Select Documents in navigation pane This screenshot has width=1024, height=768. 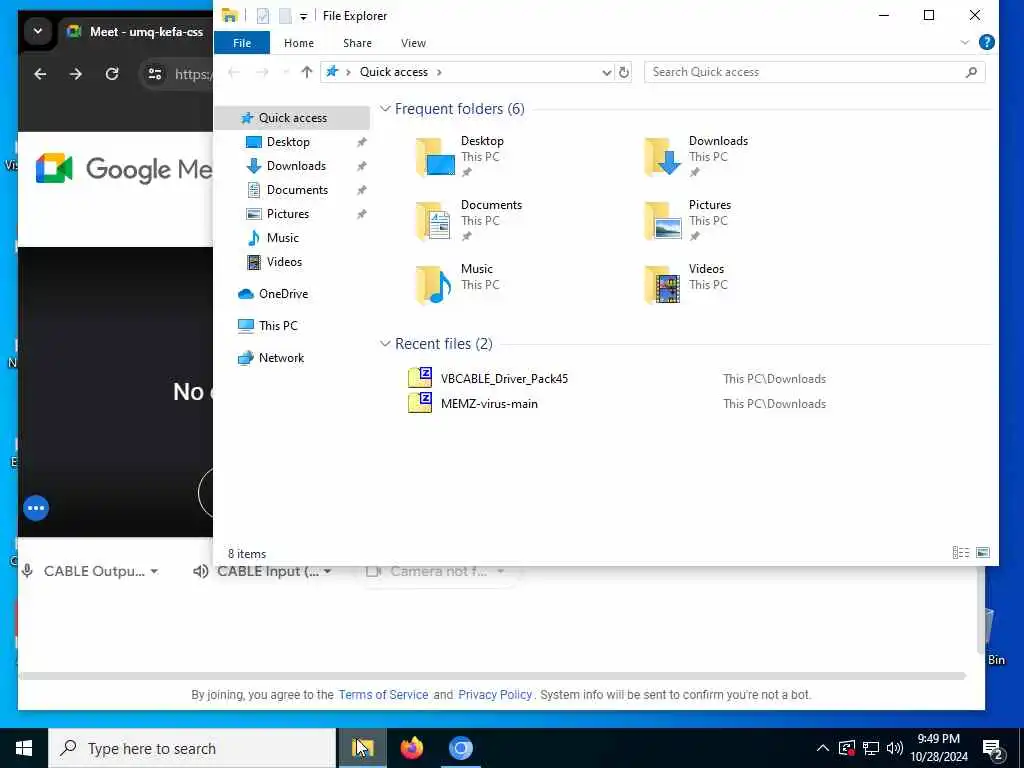click(297, 190)
